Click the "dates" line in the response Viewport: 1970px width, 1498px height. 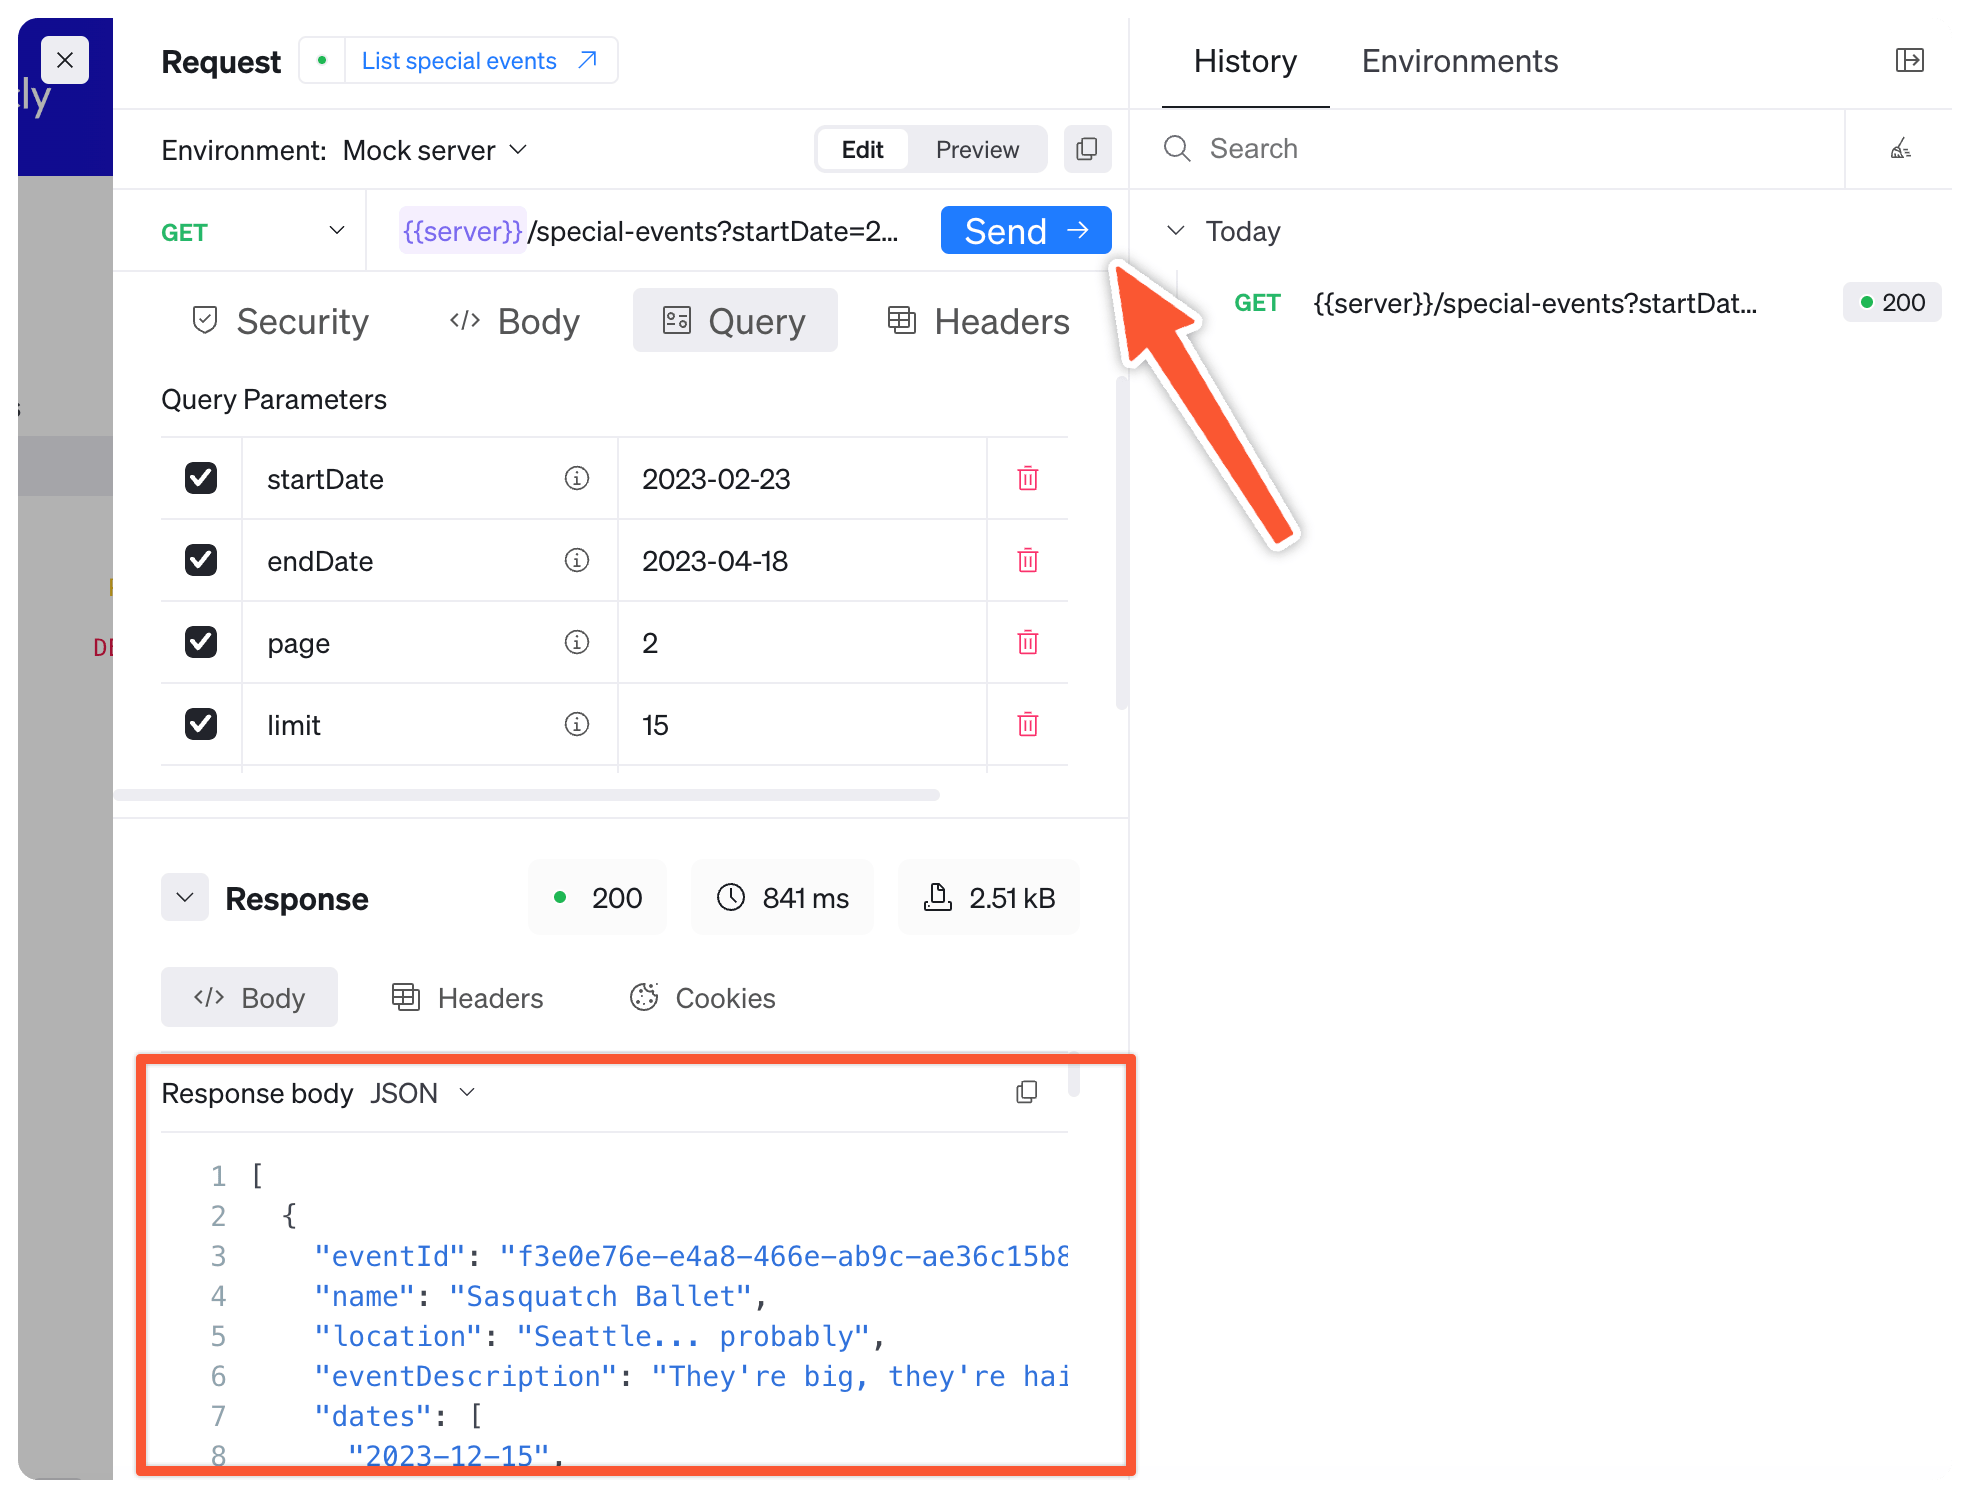point(398,1416)
